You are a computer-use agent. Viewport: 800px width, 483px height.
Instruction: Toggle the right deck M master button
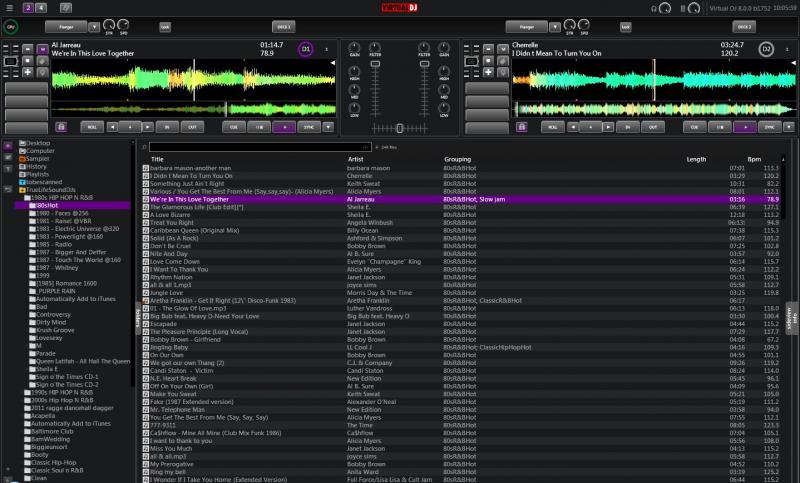[503, 49]
